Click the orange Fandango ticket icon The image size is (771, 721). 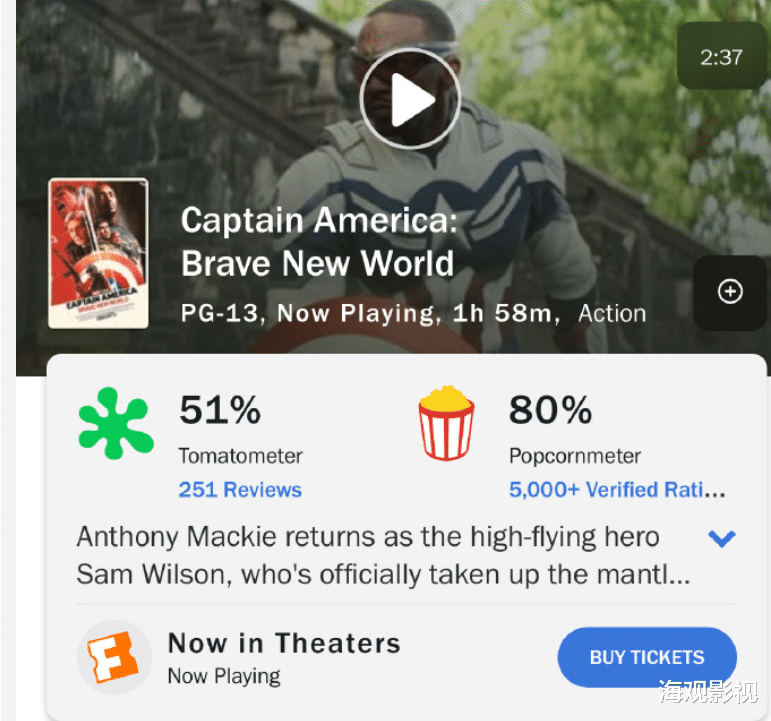coord(114,657)
